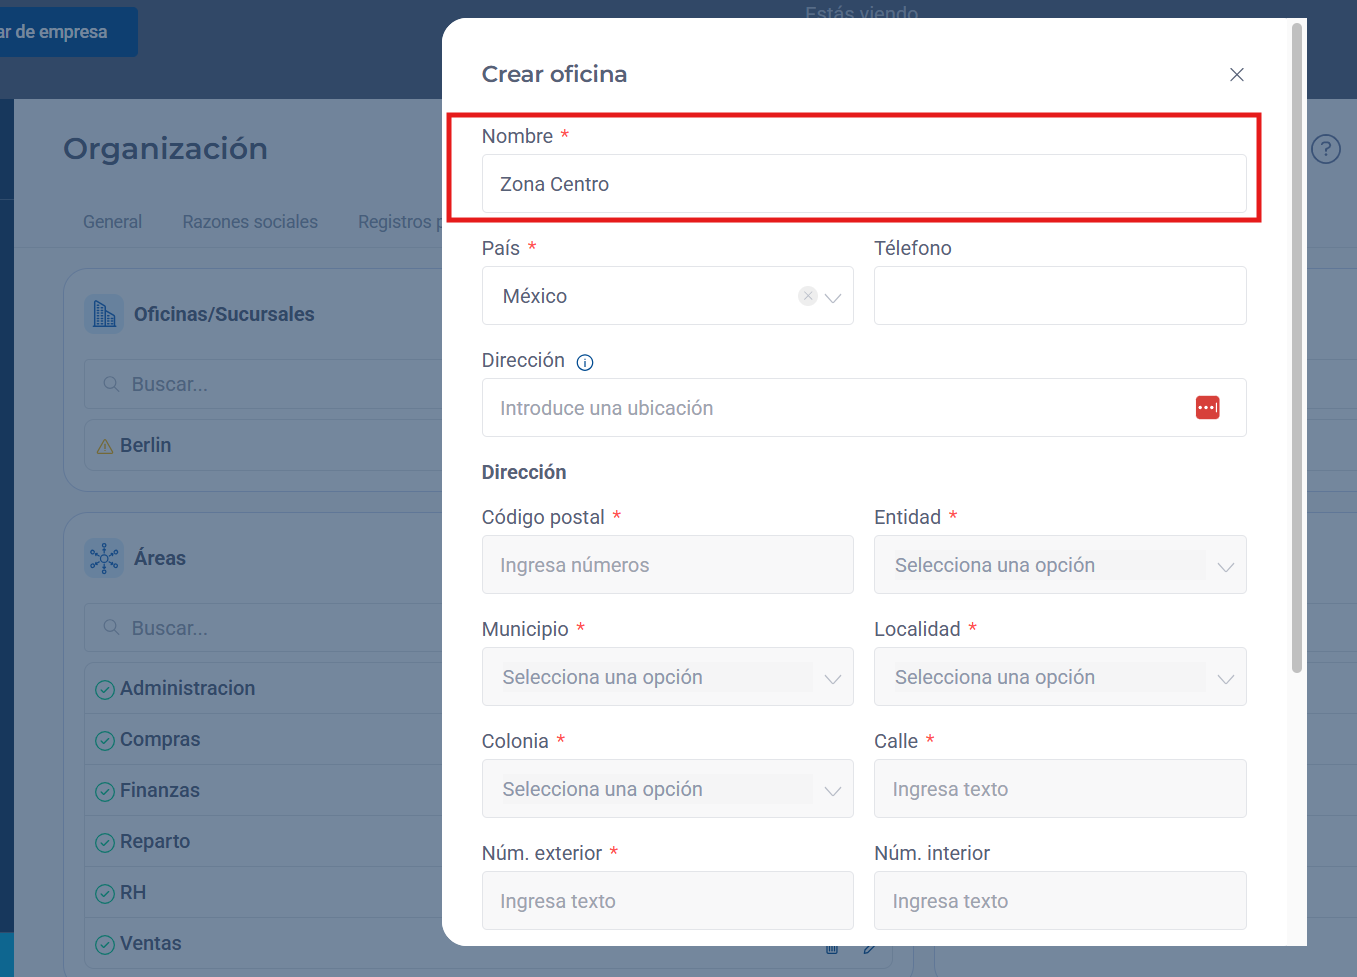
Task: Open the Entidad dropdown
Action: click(x=1060, y=565)
